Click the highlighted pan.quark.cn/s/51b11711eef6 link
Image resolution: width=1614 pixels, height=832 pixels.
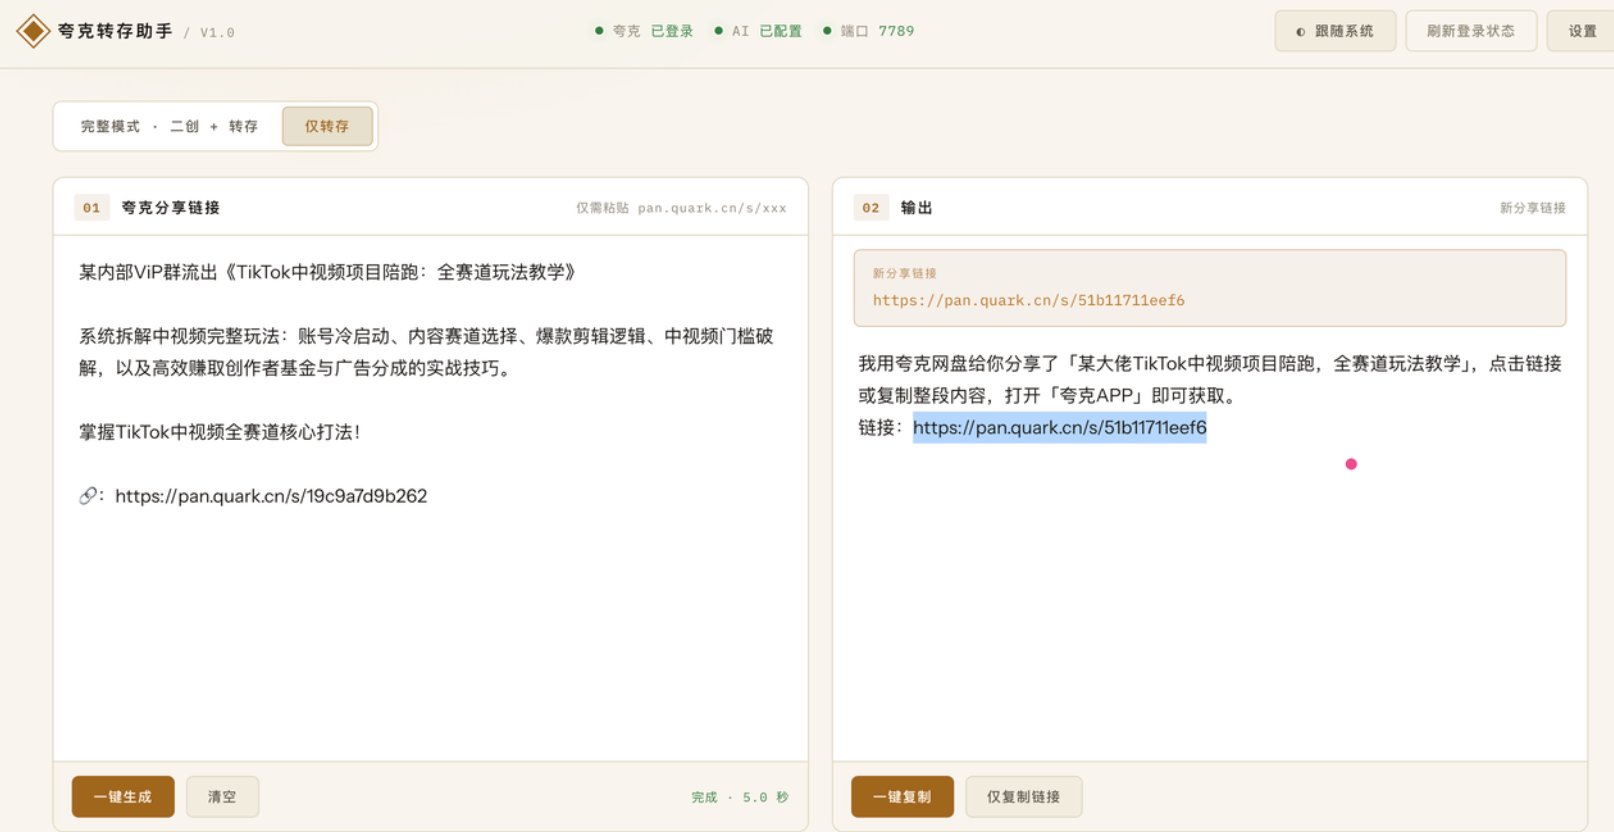1059,428
